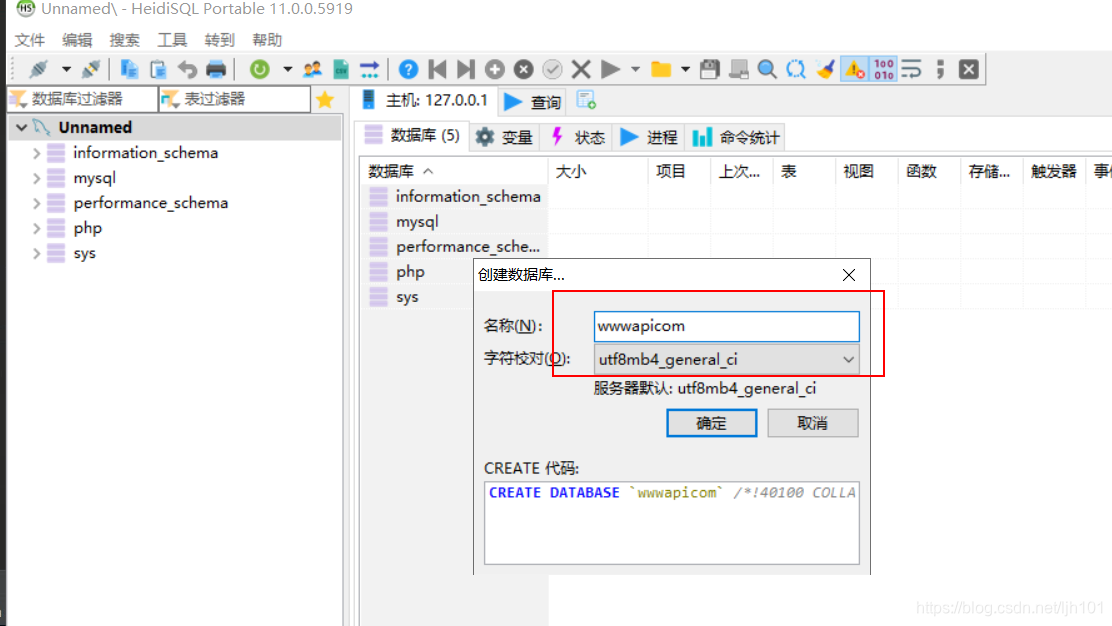Click the 确定 button
Image resolution: width=1112 pixels, height=626 pixels.
[x=711, y=423]
